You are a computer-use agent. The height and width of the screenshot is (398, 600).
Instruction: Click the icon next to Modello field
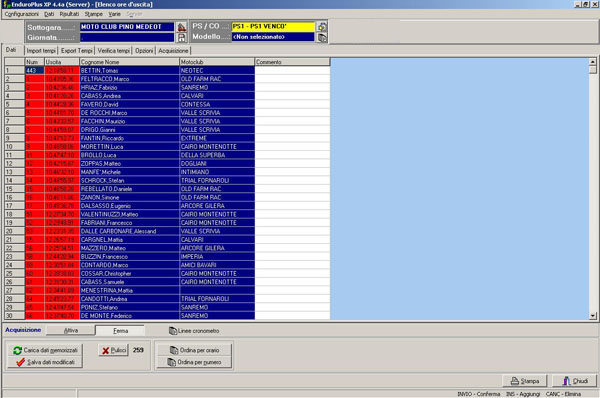coord(322,37)
